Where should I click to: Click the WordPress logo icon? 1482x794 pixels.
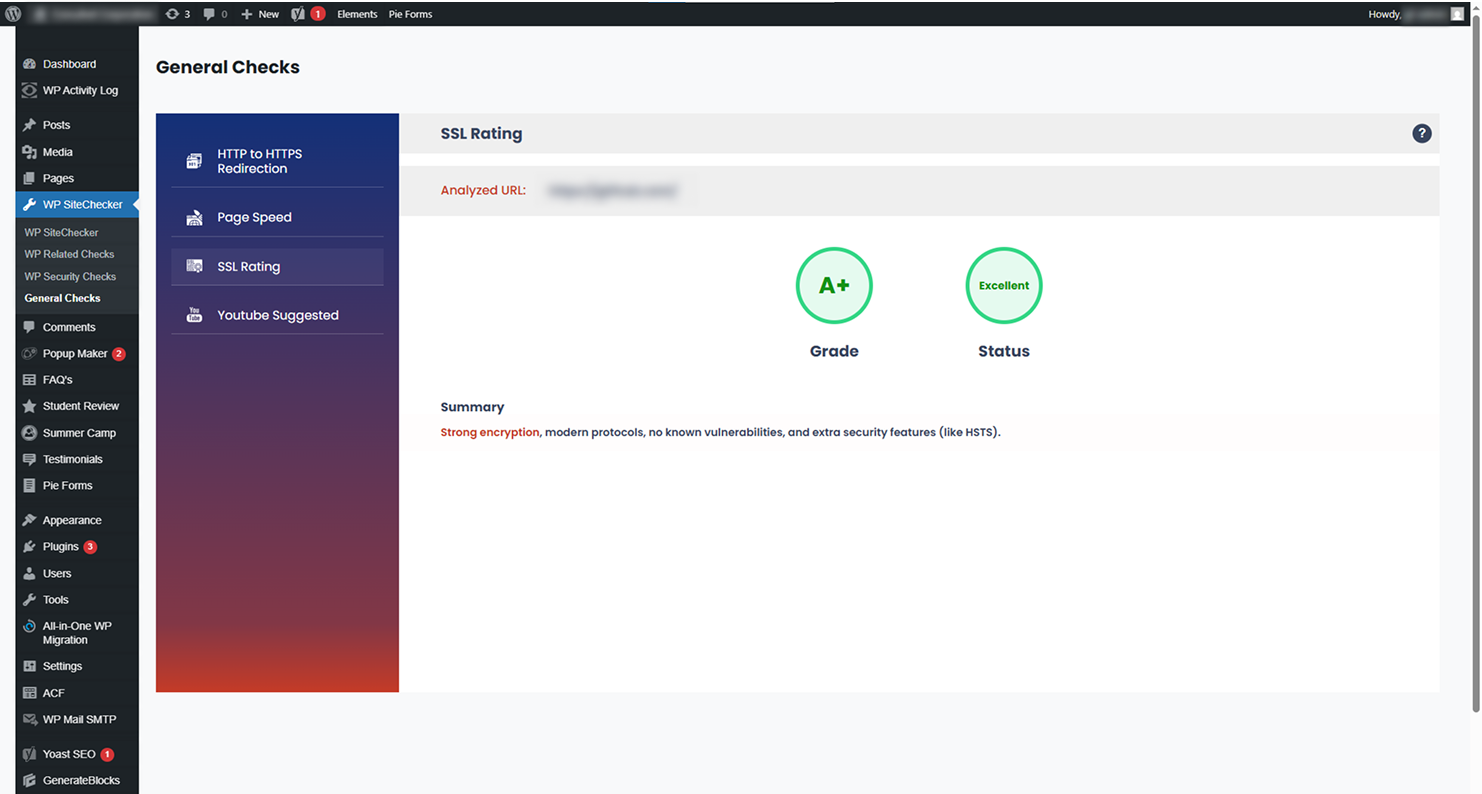13,14
